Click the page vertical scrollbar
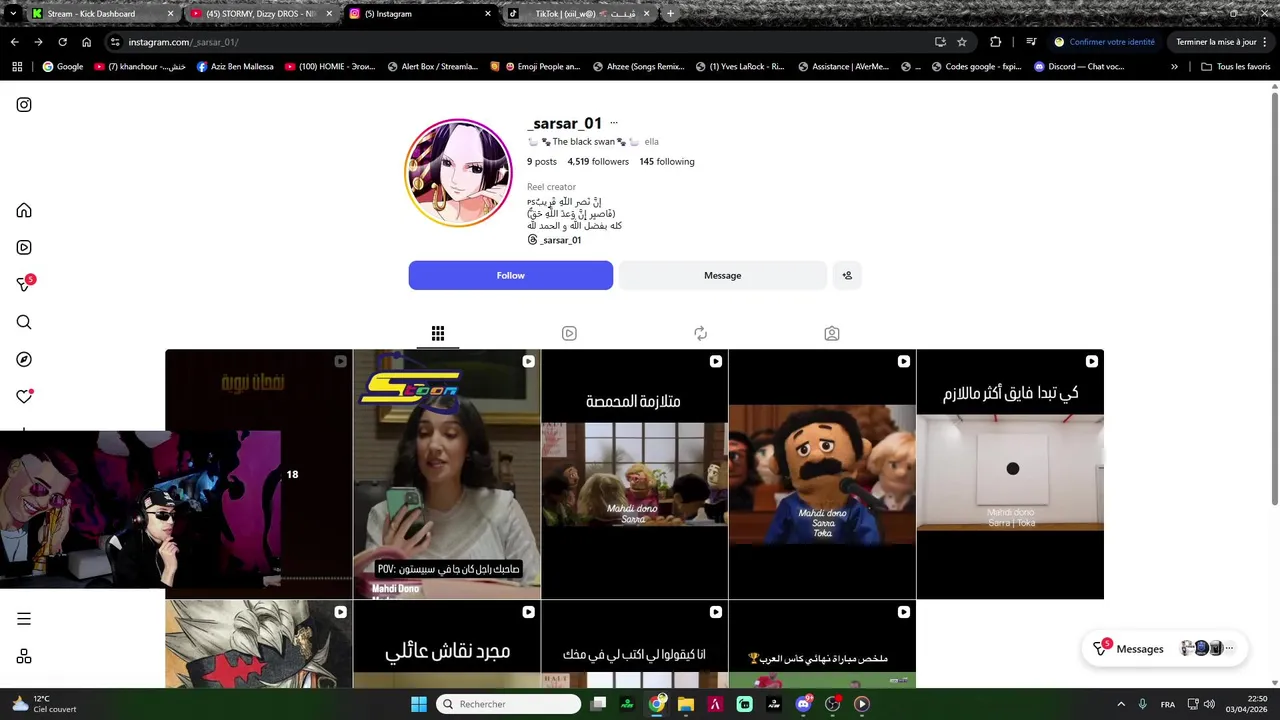The width and height of the screenshot is (1280, 720). coord(1275,297)
